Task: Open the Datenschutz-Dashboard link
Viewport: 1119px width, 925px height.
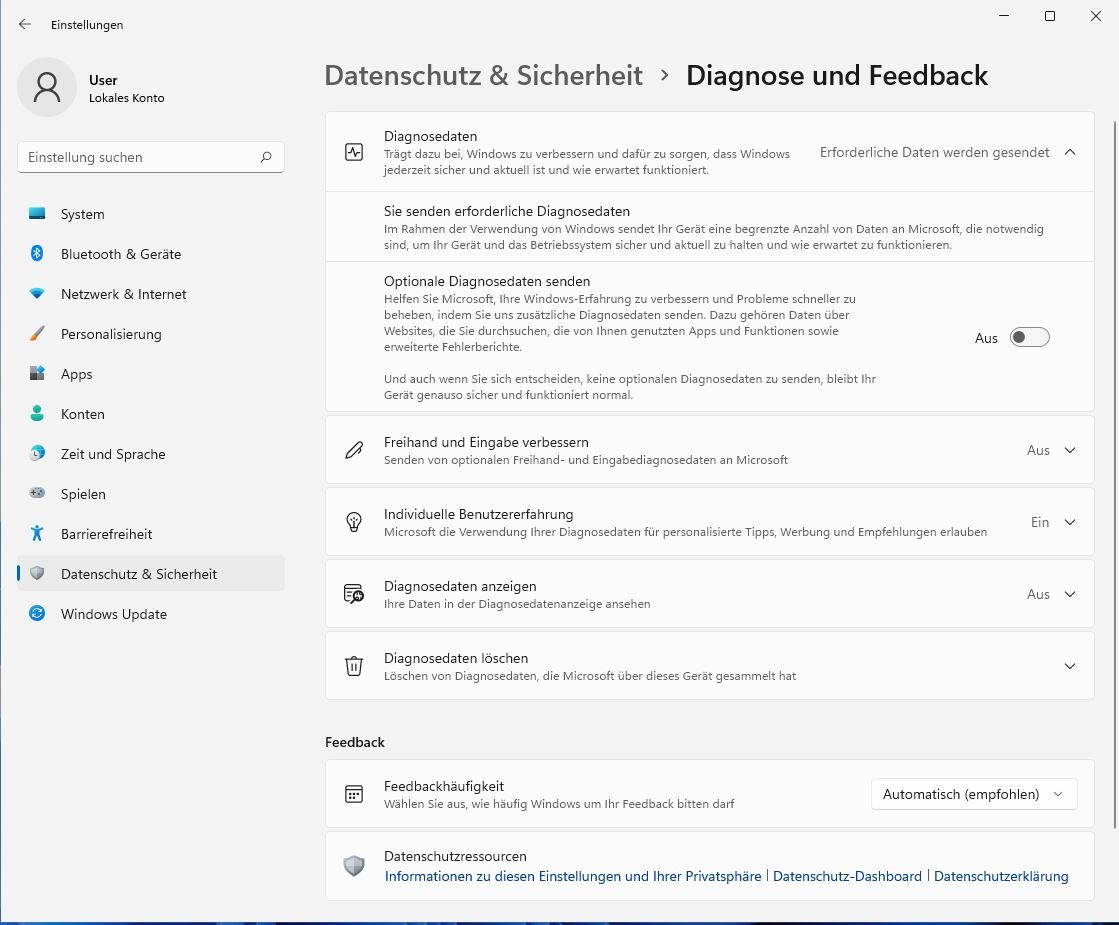Action: [847, 876]
